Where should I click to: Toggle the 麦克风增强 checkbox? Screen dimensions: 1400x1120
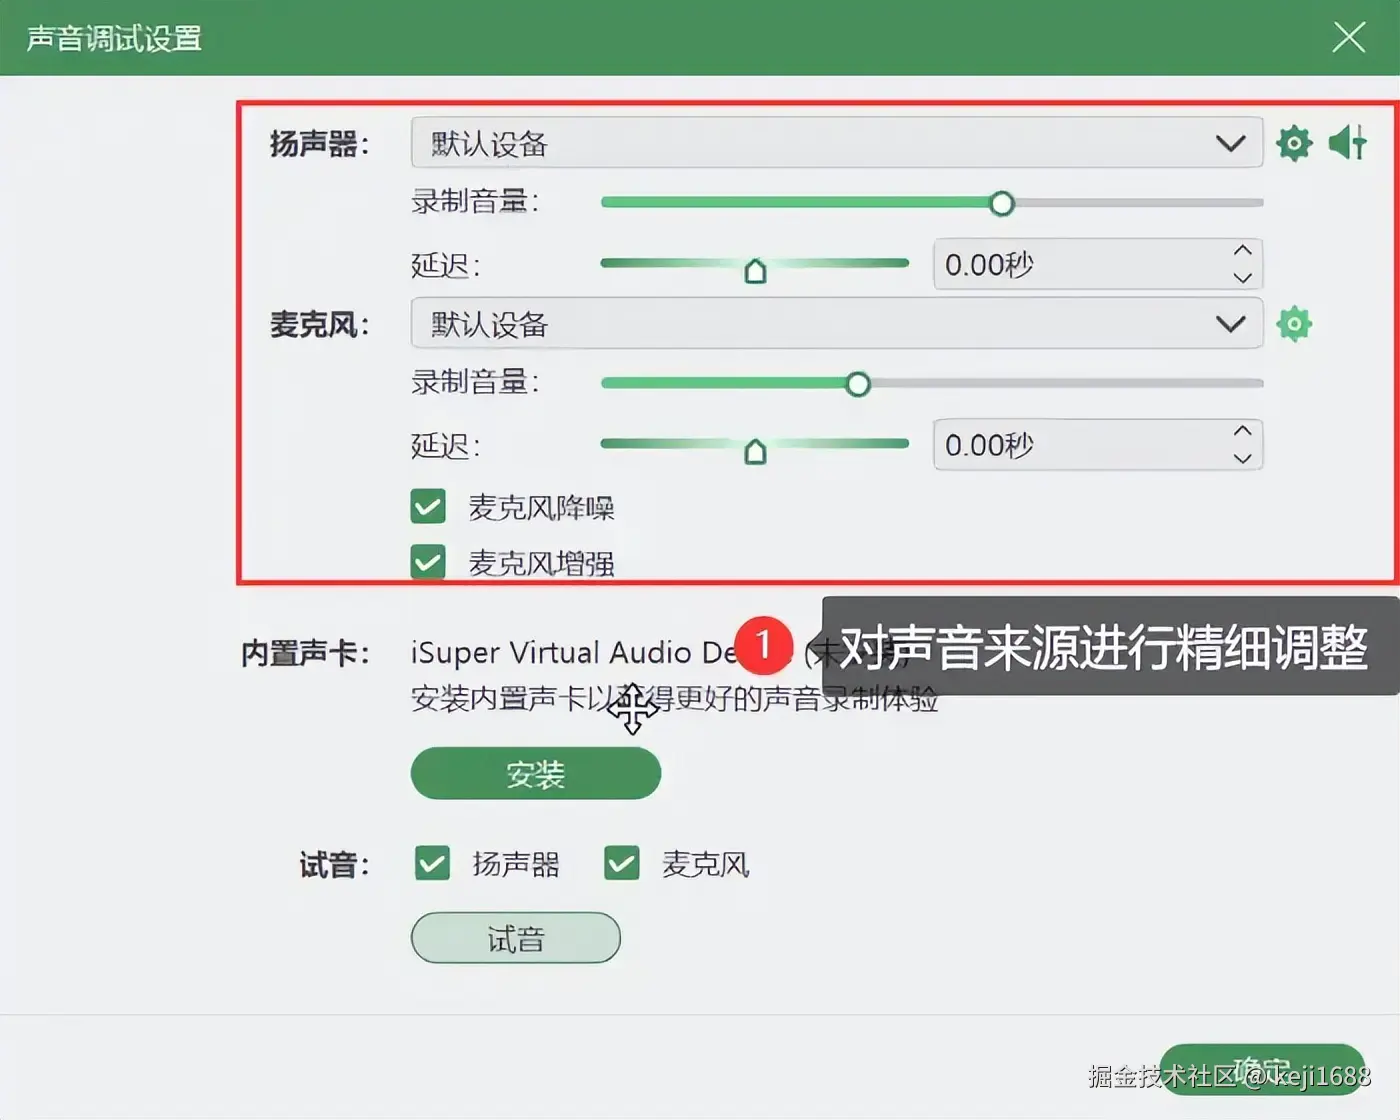click(428, 562)
